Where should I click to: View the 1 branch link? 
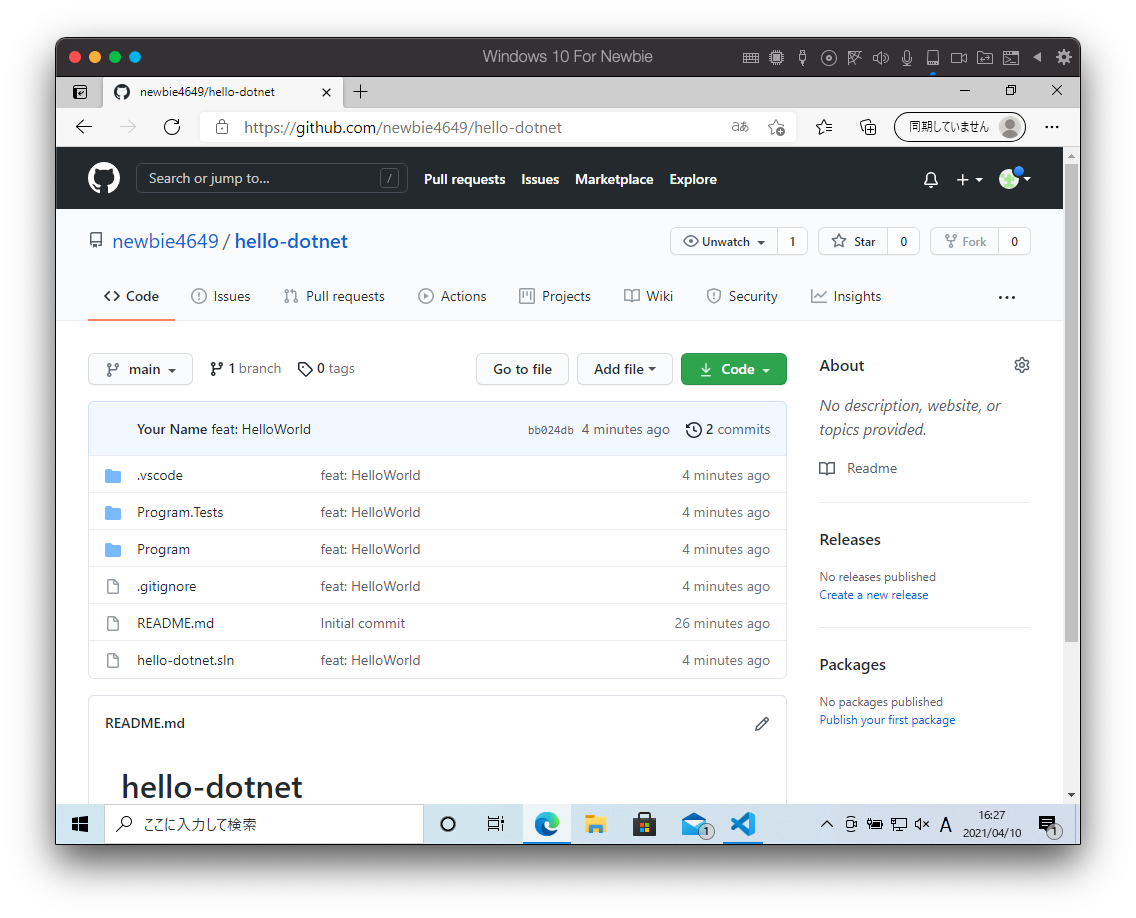click(x=246, y=369)
